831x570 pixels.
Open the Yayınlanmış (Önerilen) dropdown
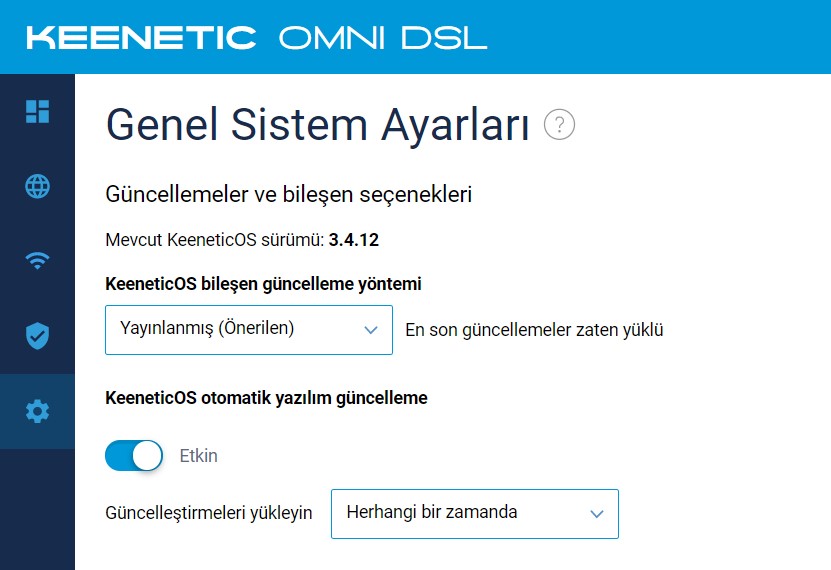point(249,329)
